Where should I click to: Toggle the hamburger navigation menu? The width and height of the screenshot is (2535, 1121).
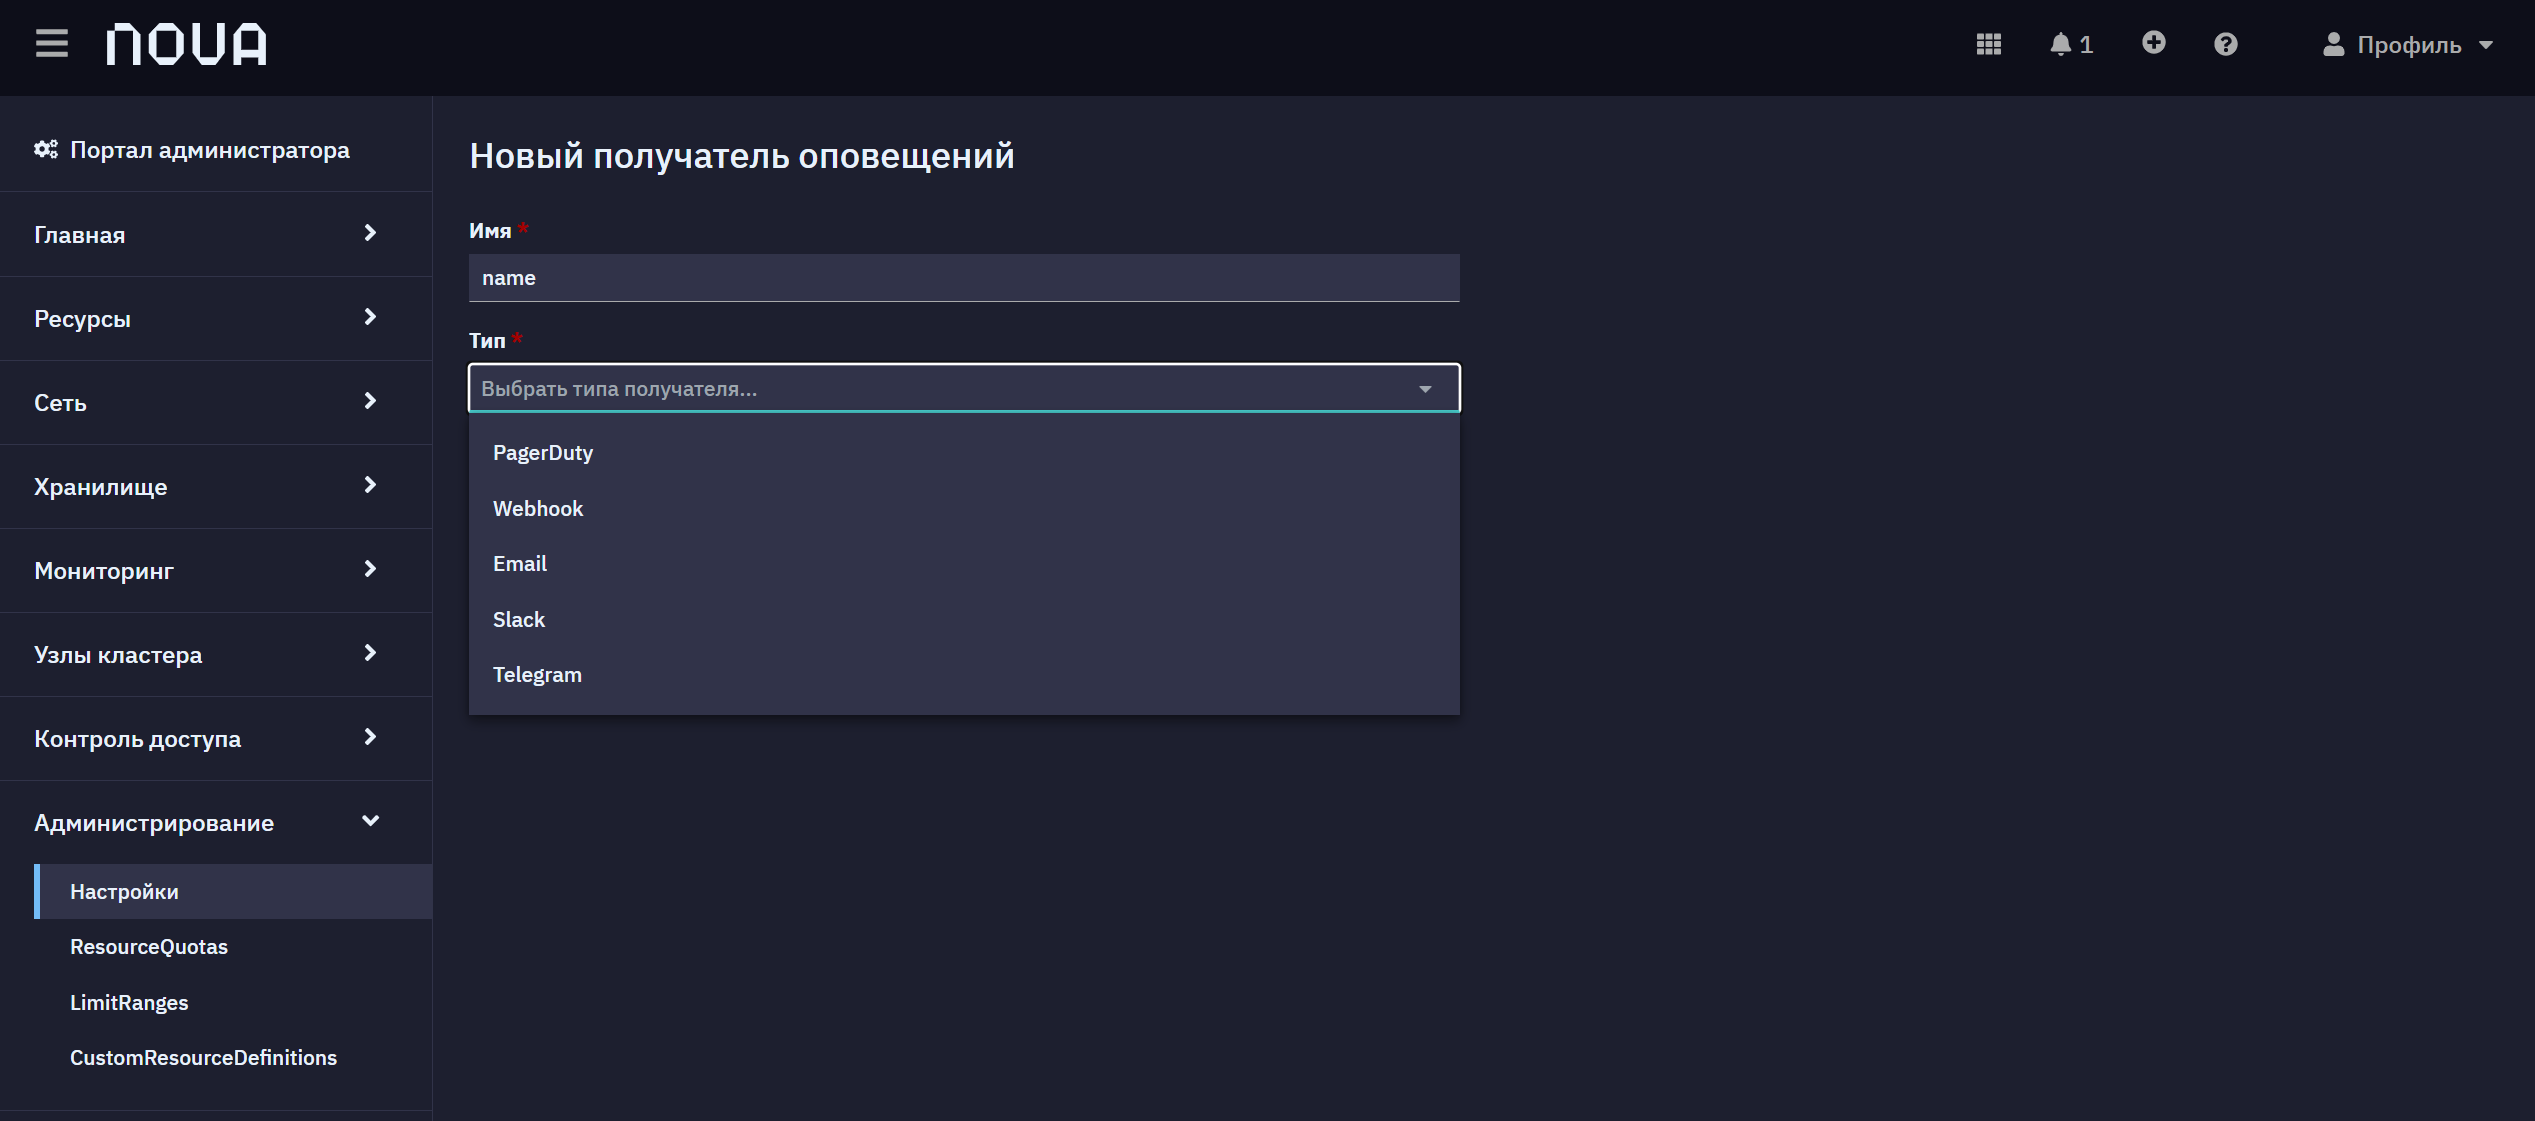tap(52, 44)
